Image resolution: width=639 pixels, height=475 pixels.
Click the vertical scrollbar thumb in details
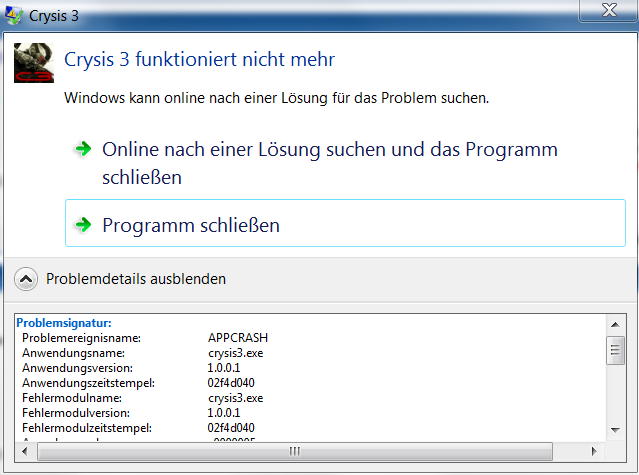pyautogui.click(x=615, y=350)
